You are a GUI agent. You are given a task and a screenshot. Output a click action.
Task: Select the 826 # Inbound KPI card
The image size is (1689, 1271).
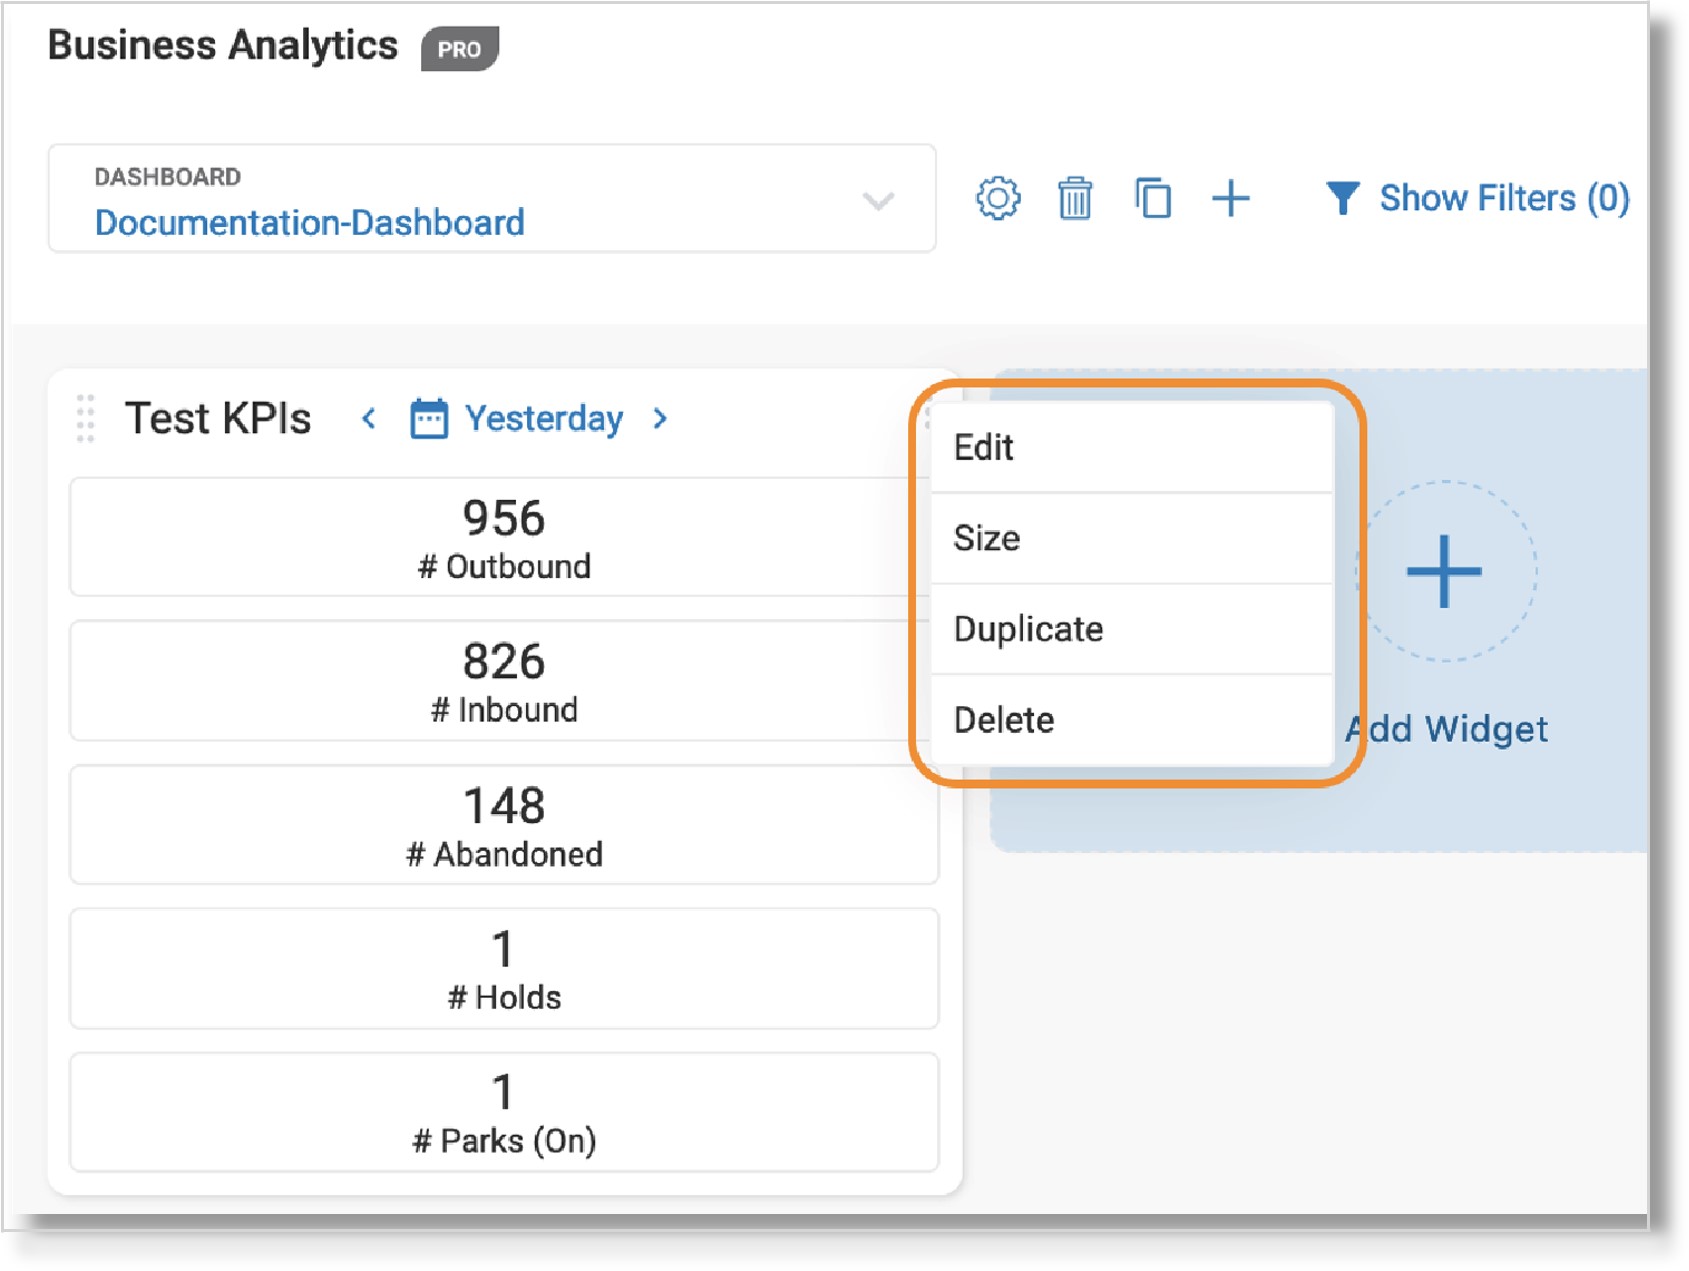coord(504,681)
